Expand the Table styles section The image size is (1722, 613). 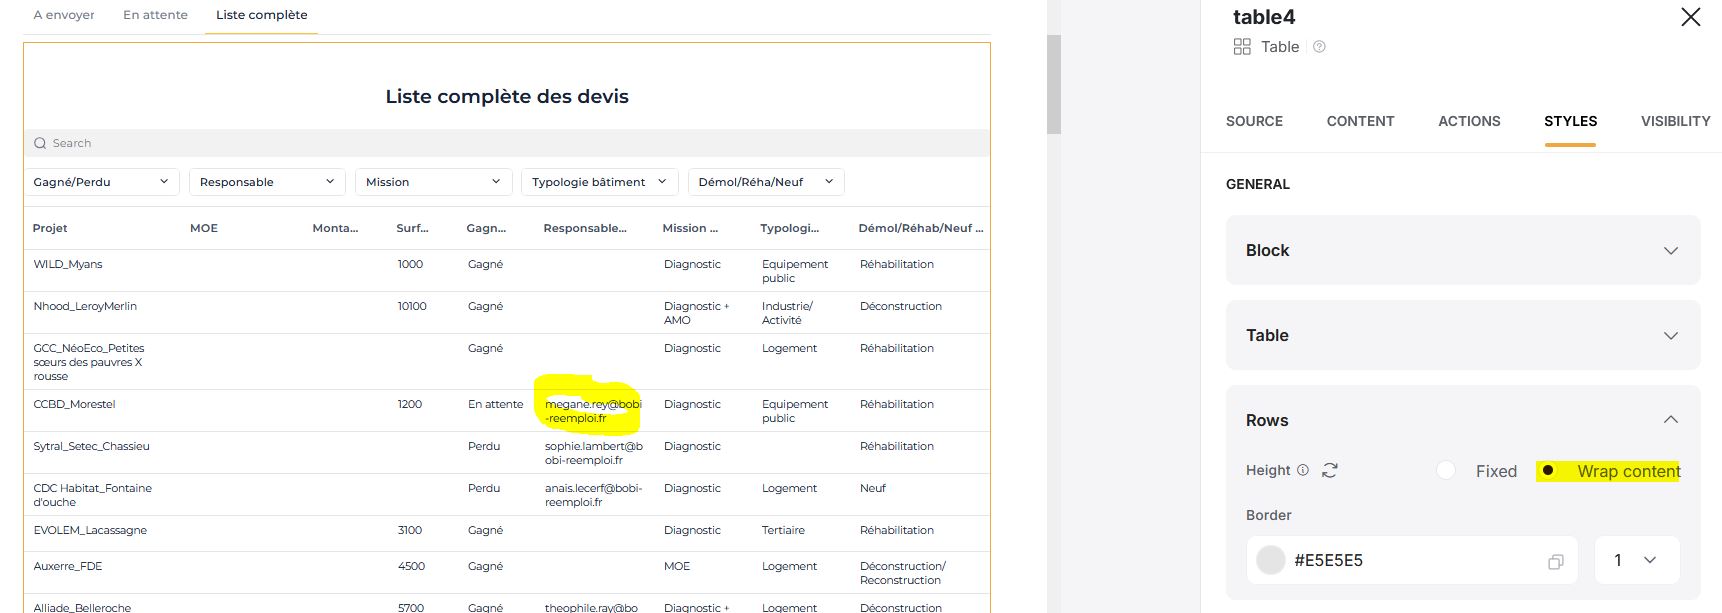click(1462, 335)
